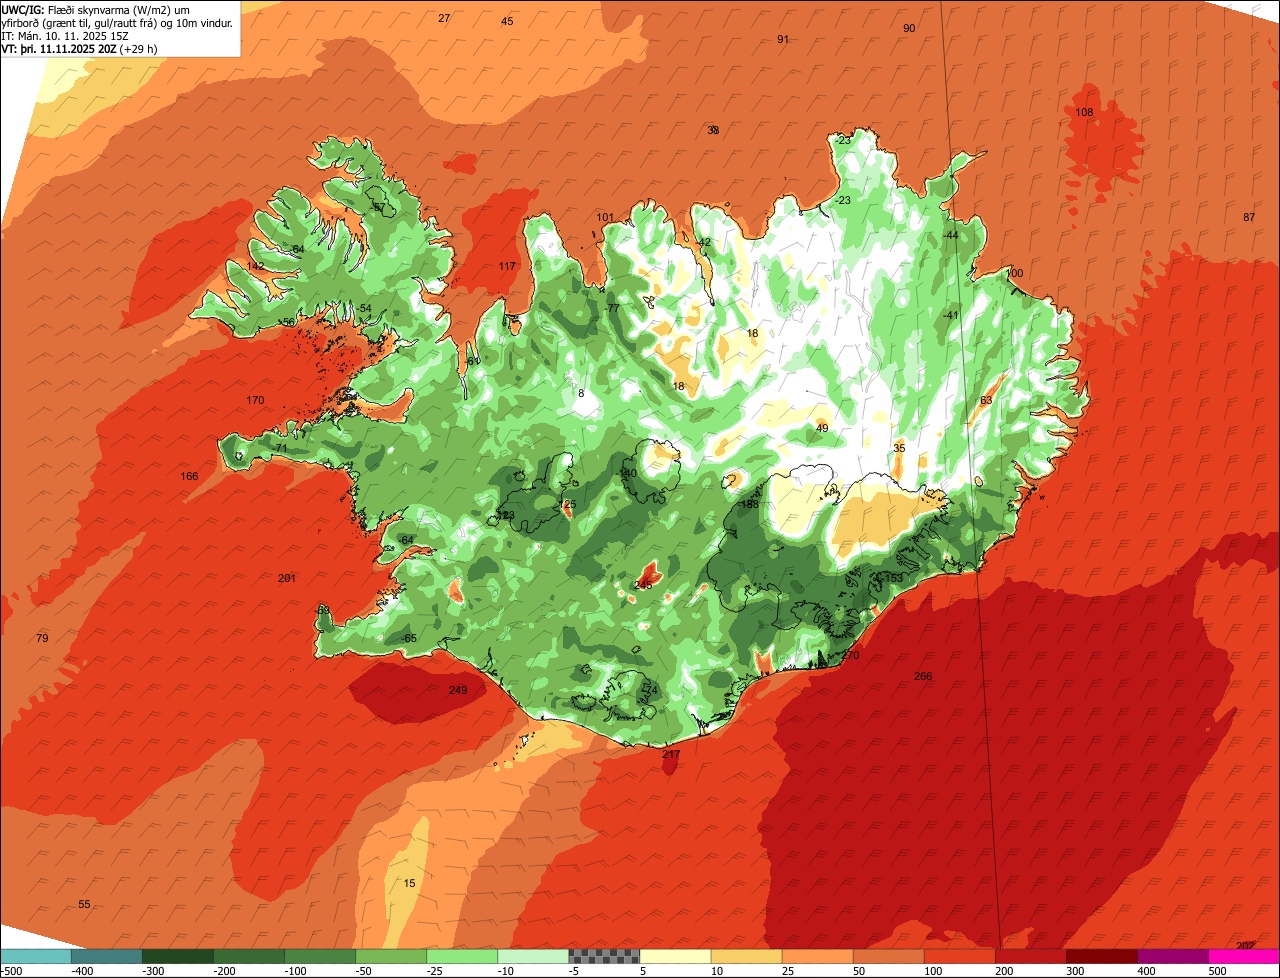Click the map value 45 at the top

point(507,21)
